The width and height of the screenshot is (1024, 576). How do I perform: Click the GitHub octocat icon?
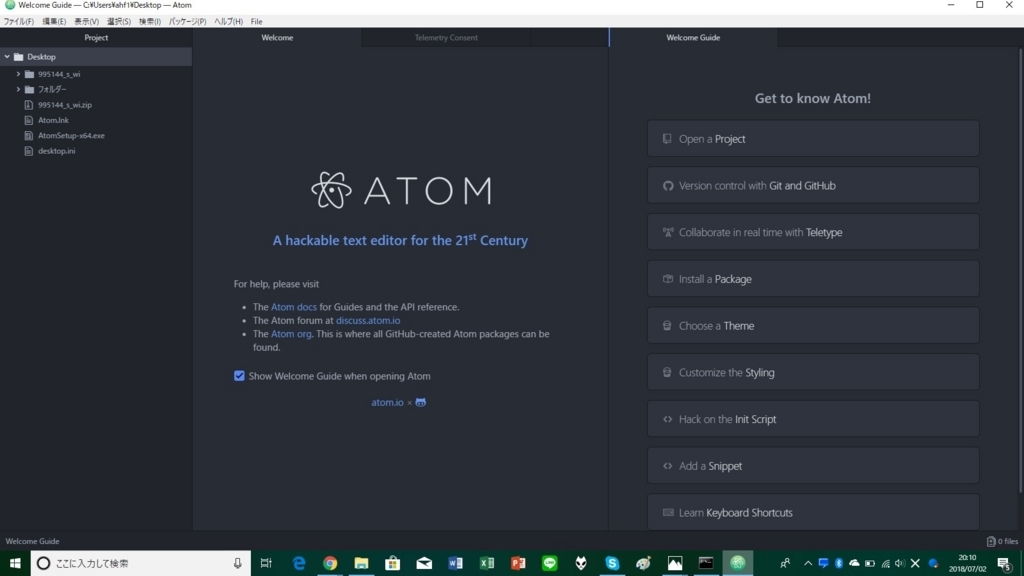tap(421, 402)
